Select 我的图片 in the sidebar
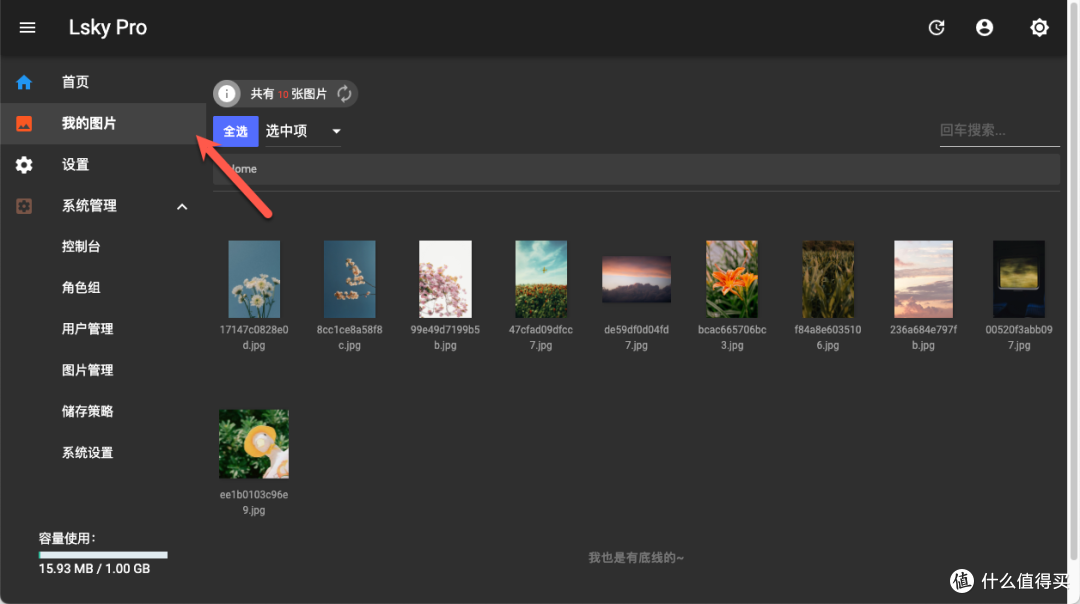Screen dimensions: 1080x604 tap(103, 123)
